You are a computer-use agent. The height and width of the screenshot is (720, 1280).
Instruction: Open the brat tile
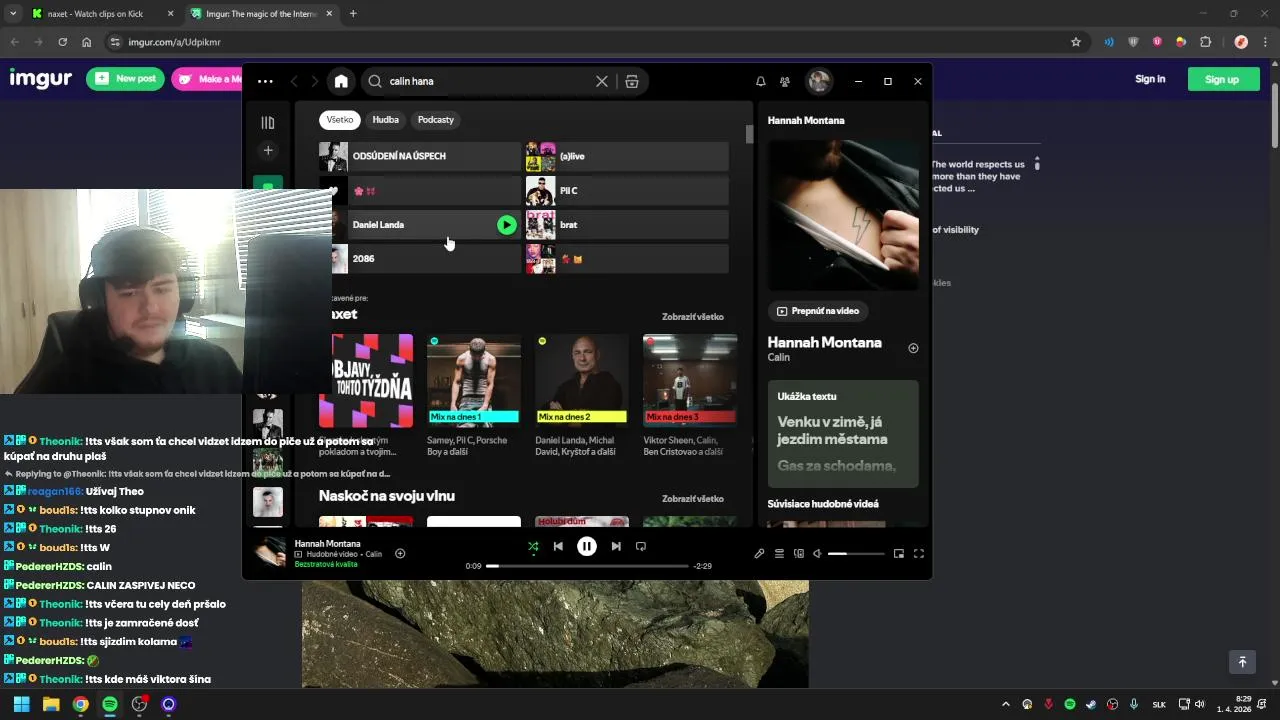(x=627, y=225)
